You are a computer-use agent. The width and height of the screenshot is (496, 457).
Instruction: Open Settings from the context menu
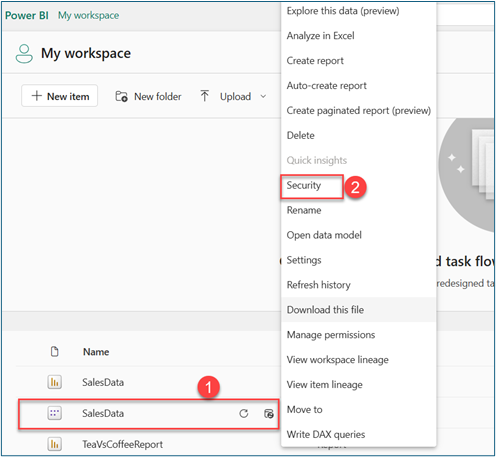click(x=304, y=260)
